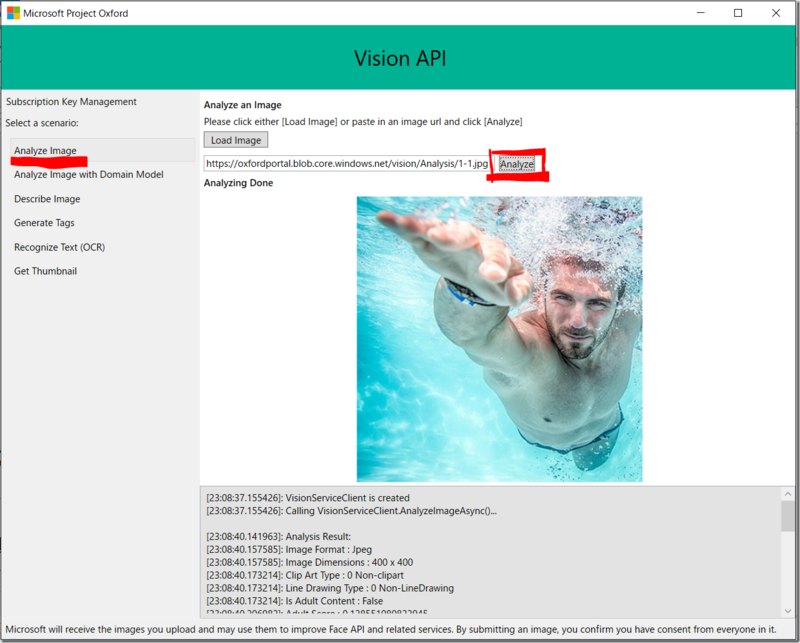Click the swimmer image preview
The height and width of the screenshot is (643, 800).
(x=499, y=339)
